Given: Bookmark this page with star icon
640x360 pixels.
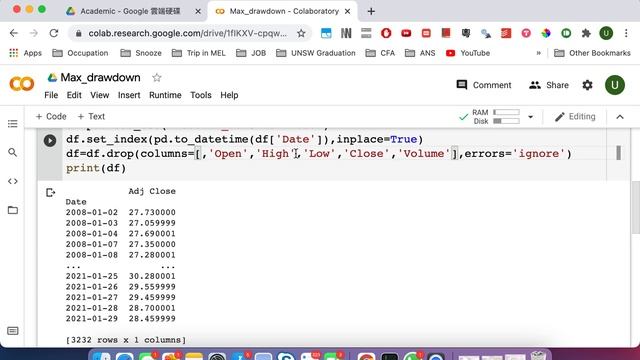Looking at the screenshot, I should pyautogui.click(x=301, y=33).
